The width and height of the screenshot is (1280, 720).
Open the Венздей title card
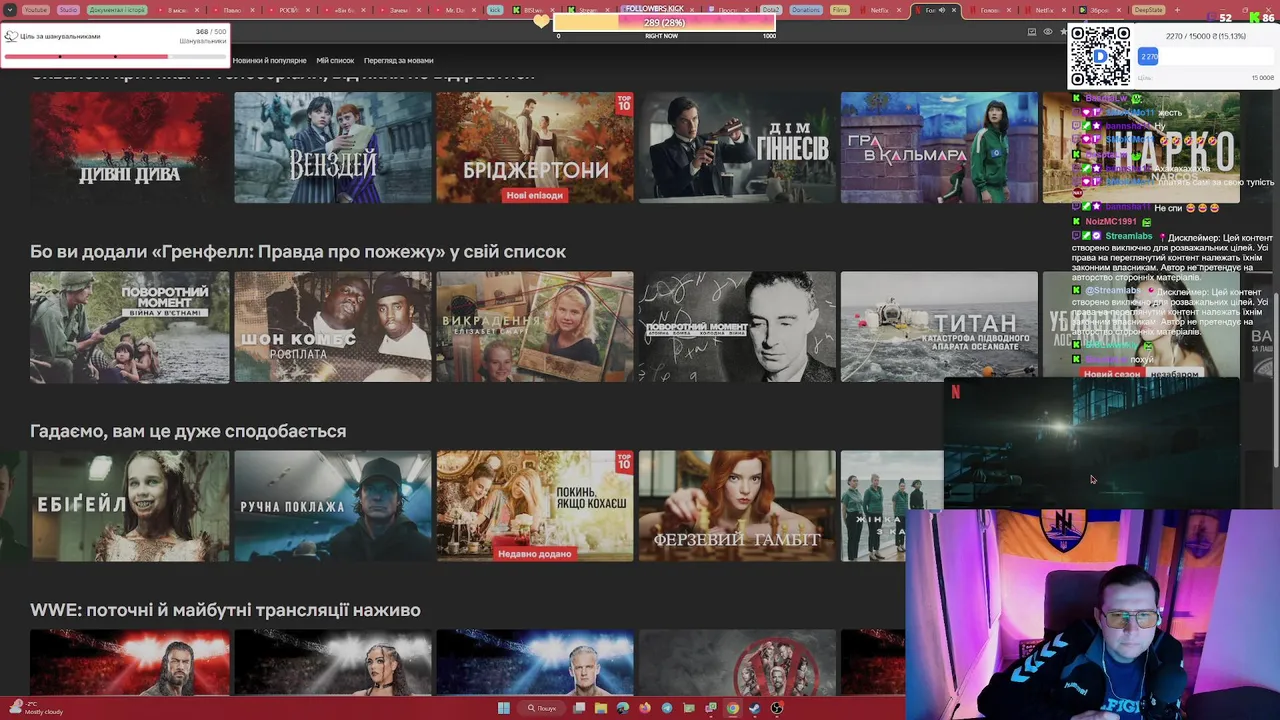click(x=333, y=147)
